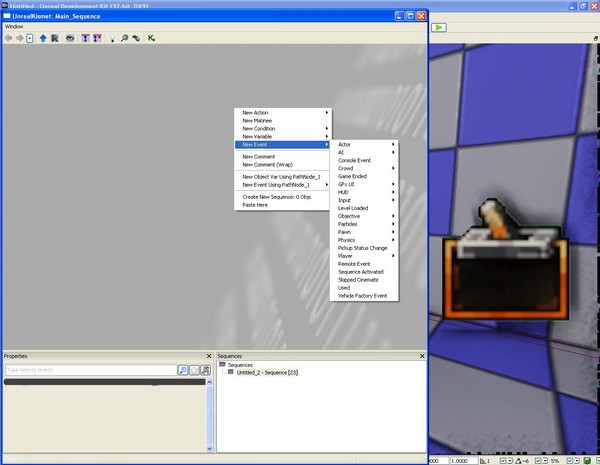This screenshot has height=465, width=600.
Task: Click the 'T' icon with red mark
Action: (x=98, y=38)
